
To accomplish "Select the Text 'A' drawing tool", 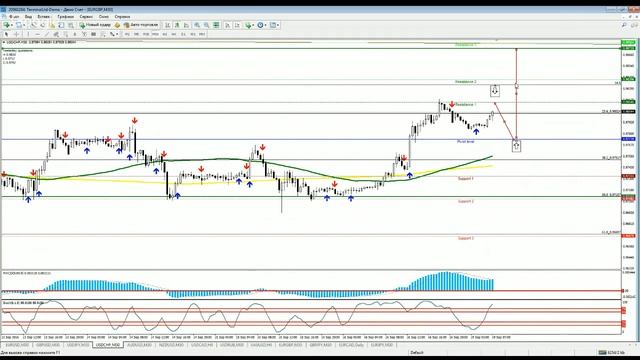I will pos(75,34).
